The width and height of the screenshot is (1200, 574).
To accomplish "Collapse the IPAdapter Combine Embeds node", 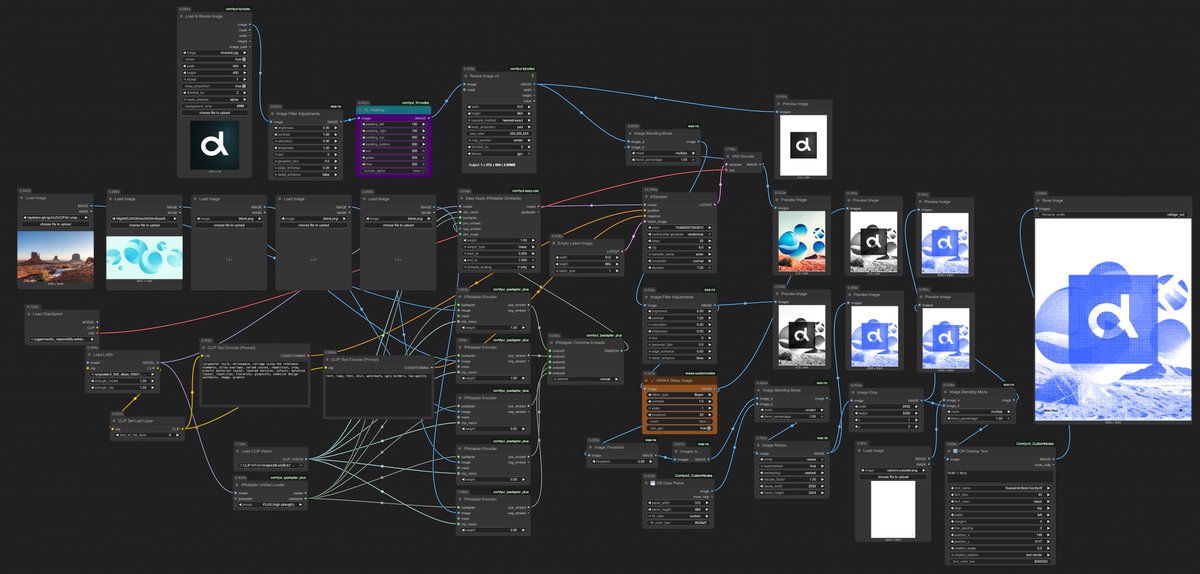I will coord(552,343).
